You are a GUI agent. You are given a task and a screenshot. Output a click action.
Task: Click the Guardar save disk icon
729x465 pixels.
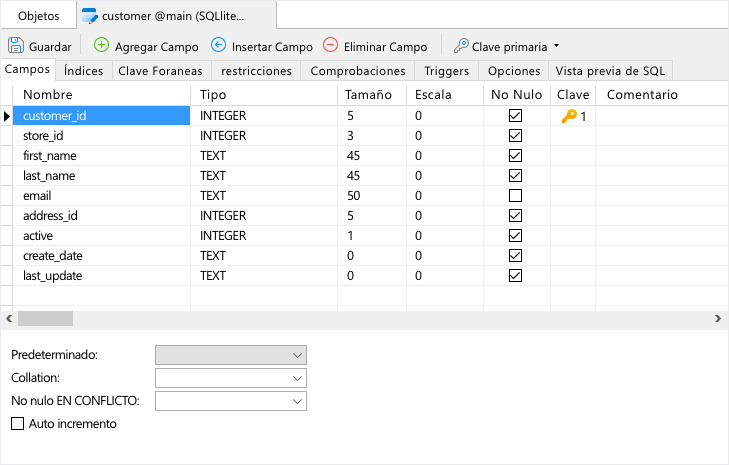(16, 46)
